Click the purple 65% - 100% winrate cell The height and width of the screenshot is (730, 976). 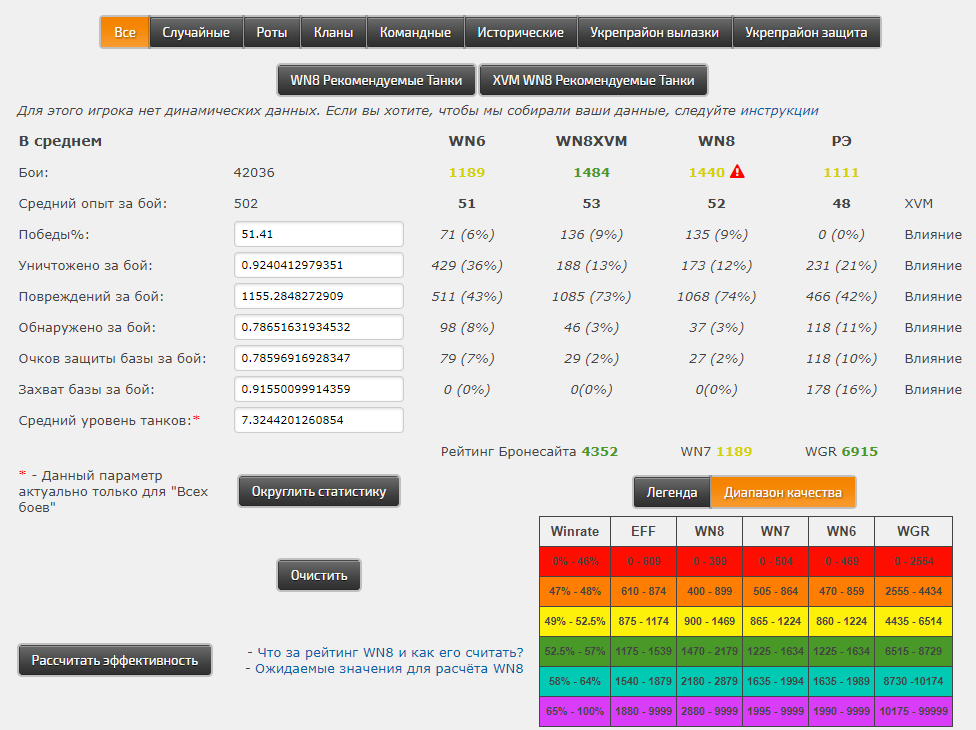pos(577,713)
